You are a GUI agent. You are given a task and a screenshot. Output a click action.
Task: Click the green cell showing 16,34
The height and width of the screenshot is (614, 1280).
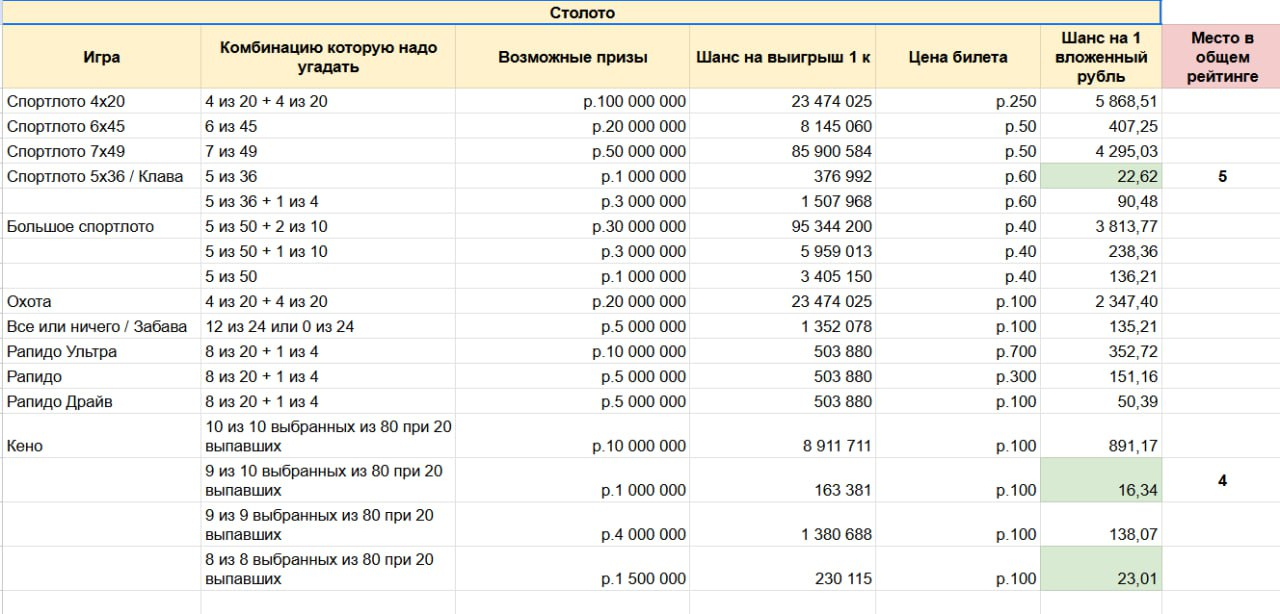click(x=1101, y=480)
